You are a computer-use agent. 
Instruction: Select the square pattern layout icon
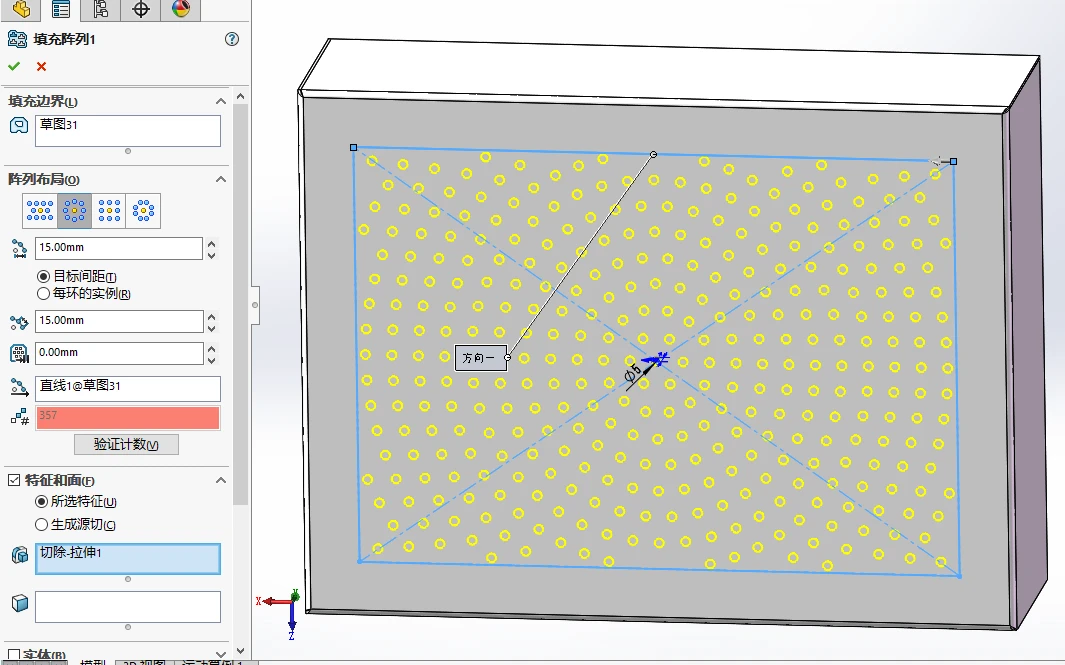point(109,211)
